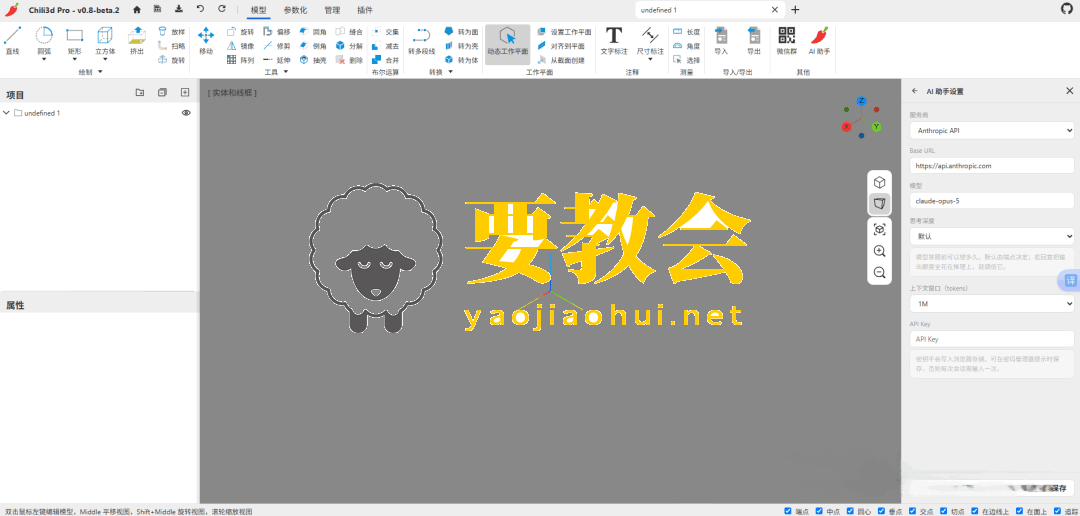Toggle 交点 intersection snap checkbox
1080x516 pixels.
coord(912,511)
